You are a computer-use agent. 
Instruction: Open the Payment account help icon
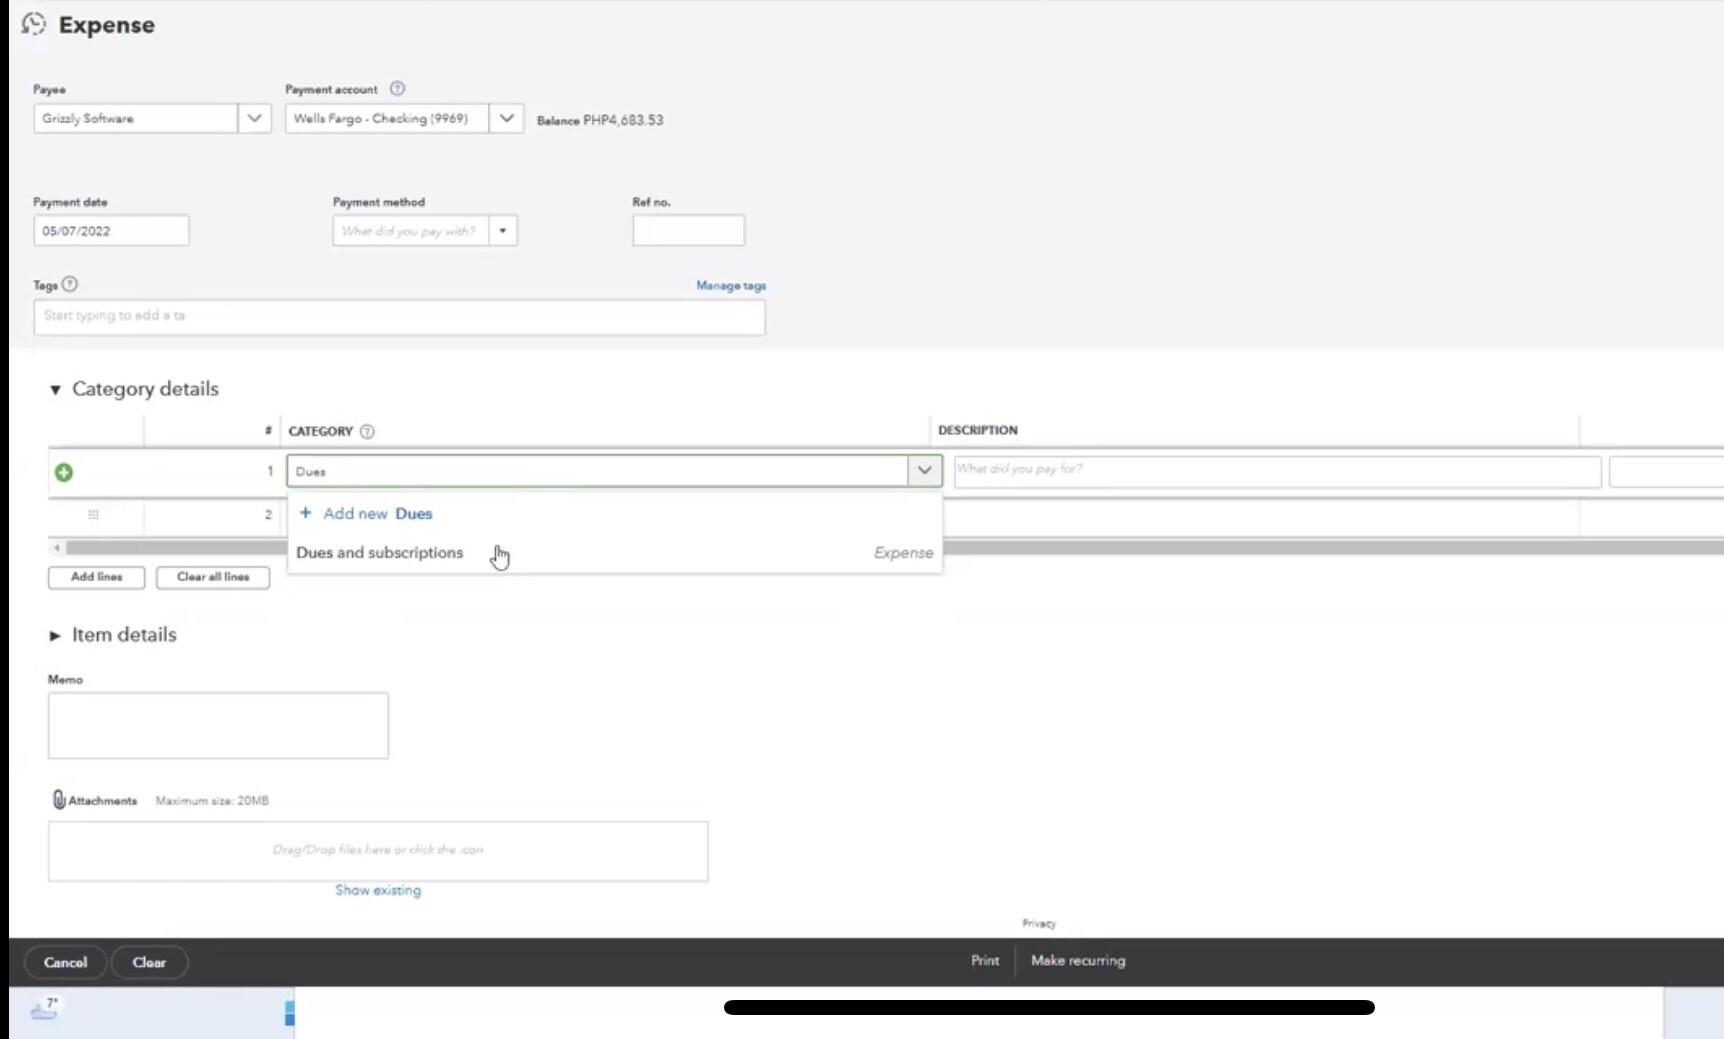coord(397,88)
